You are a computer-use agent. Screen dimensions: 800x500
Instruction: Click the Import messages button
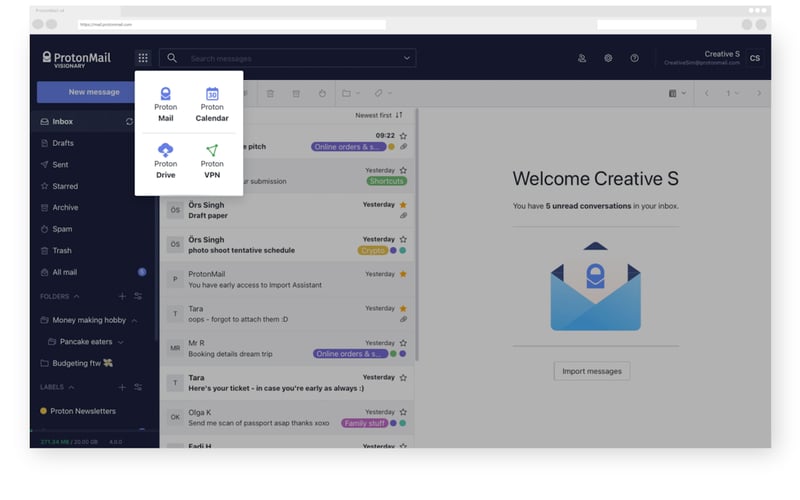(592, 371)
